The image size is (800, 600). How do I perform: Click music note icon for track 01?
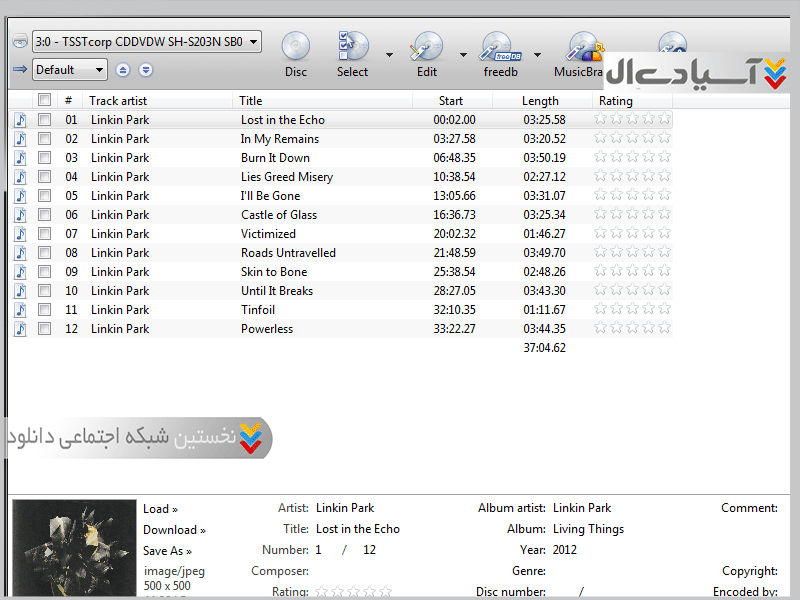click(20, 120)
